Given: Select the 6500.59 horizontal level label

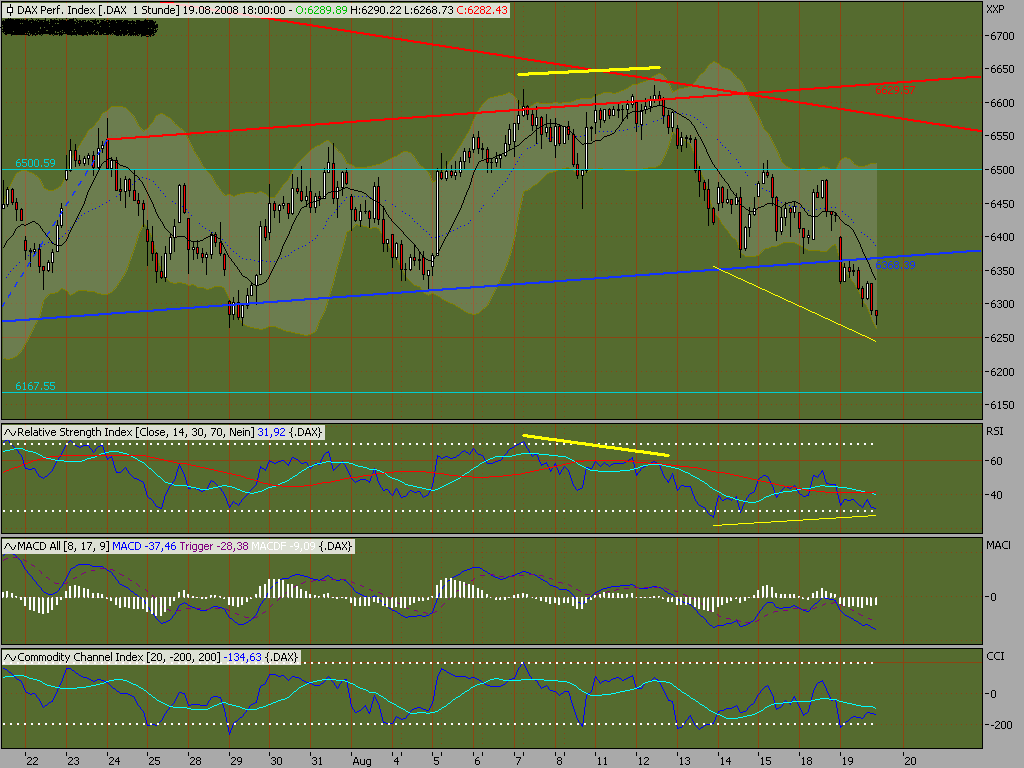Looking at the screenshot, I should [x=35, y=163].
